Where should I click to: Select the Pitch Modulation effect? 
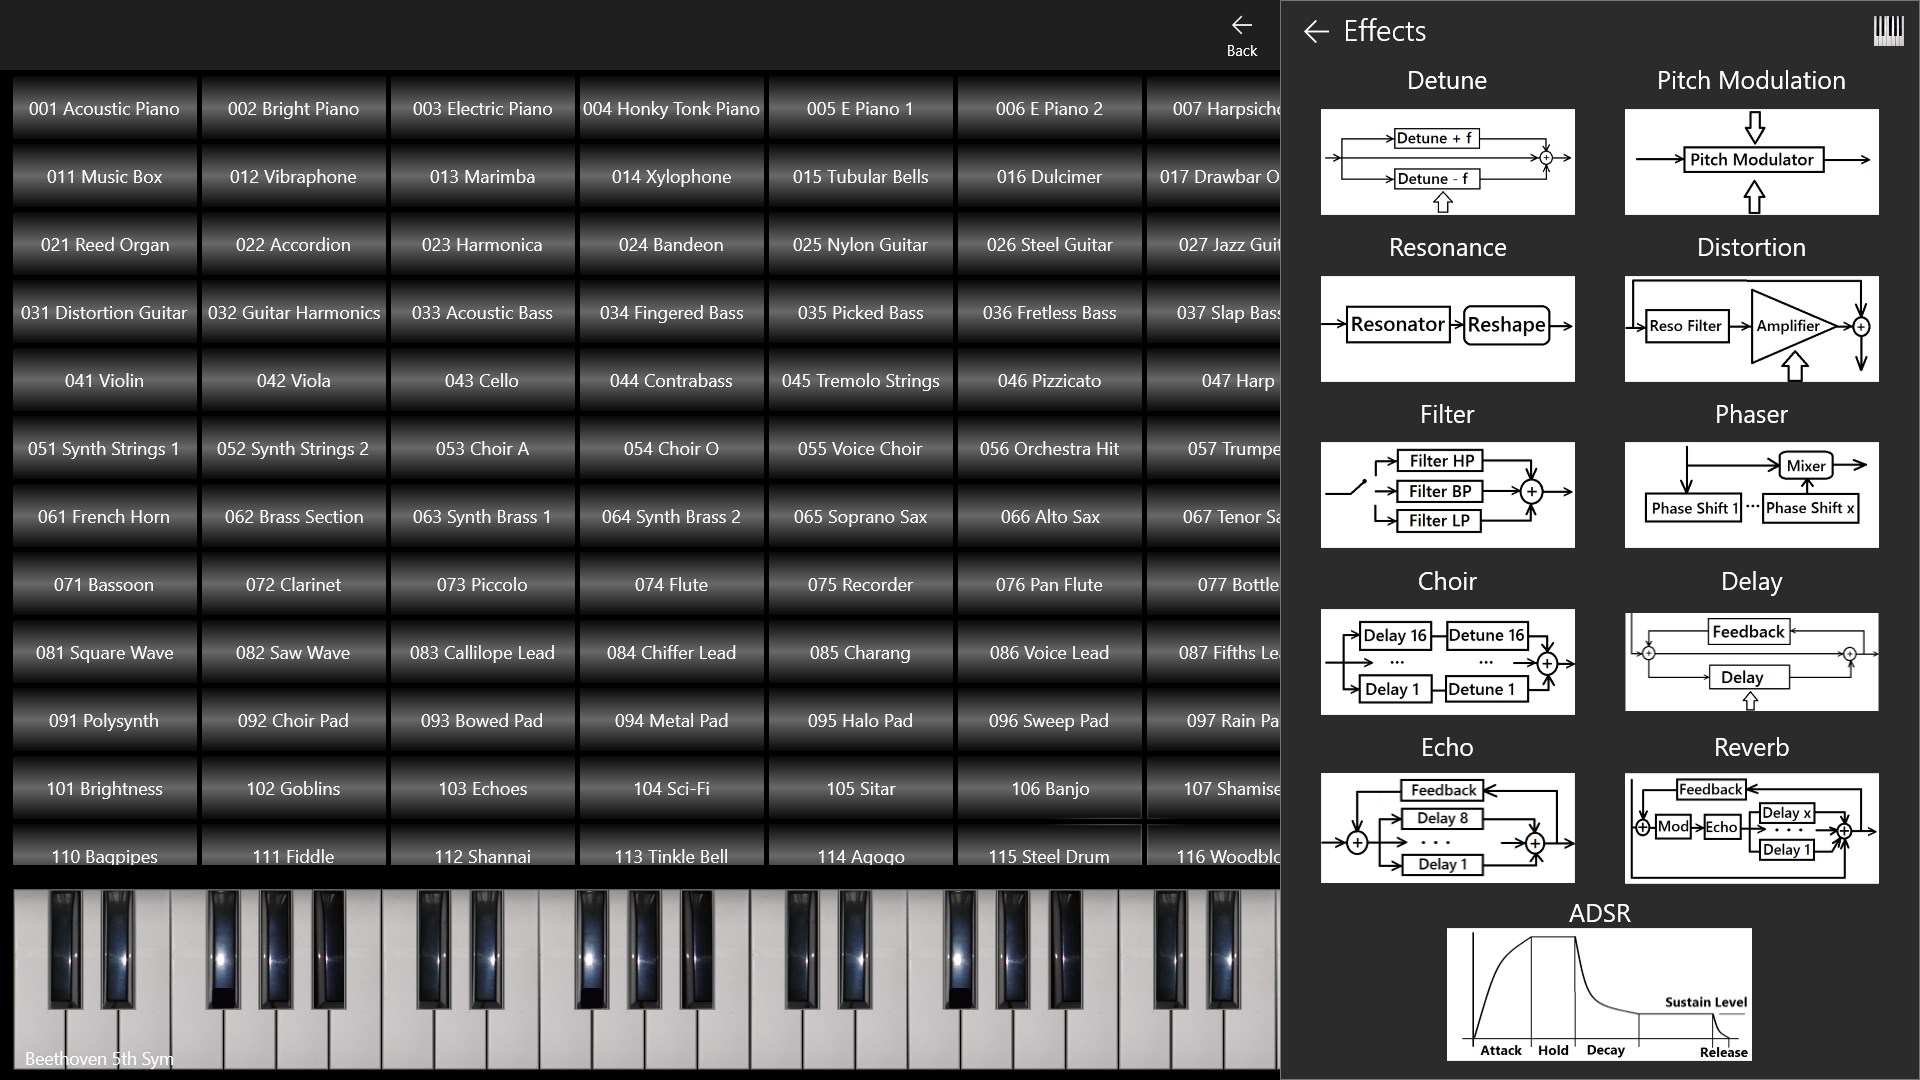pyautogui.click(x=1751, y=161)
